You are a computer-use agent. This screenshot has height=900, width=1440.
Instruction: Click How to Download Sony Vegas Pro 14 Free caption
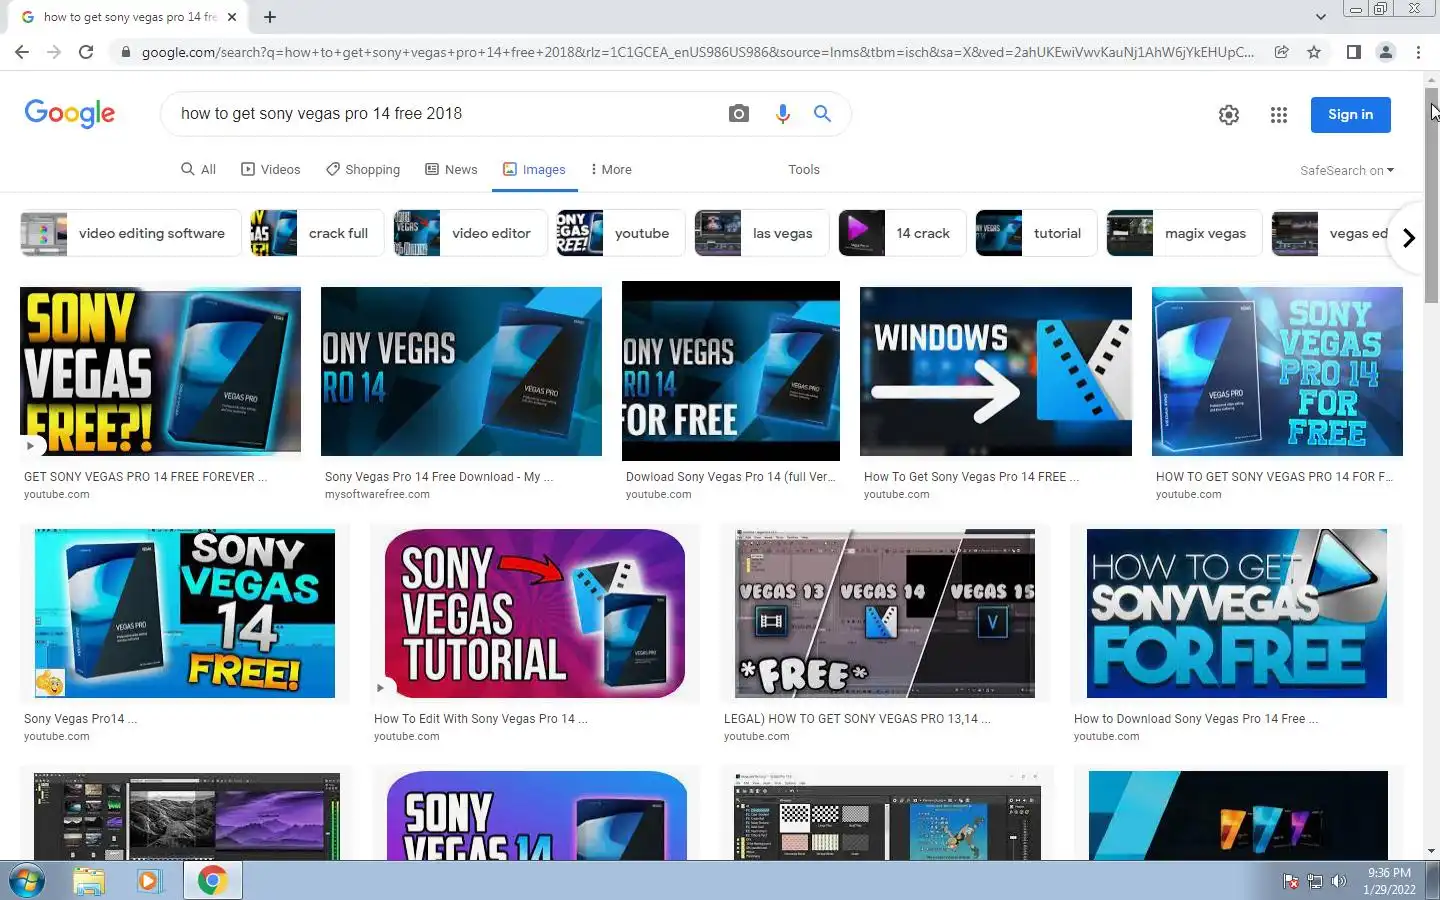pos(1195,719)
